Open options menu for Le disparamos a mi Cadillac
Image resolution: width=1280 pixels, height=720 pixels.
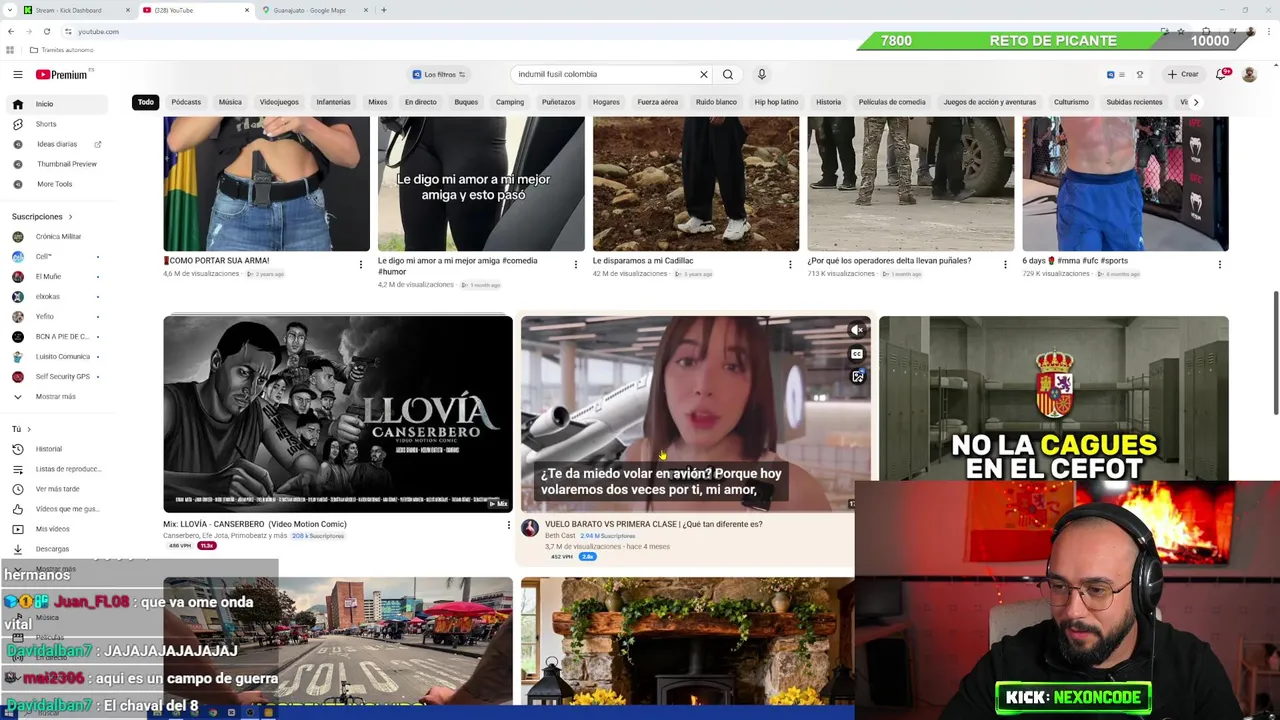(790, 264)
